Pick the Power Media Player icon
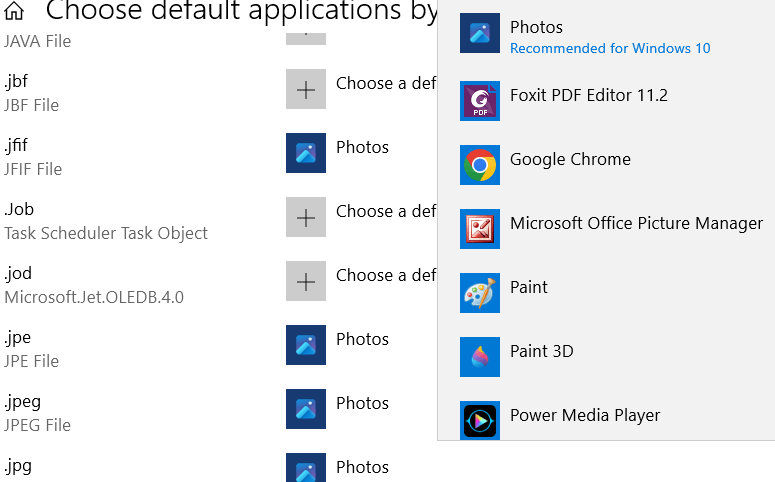The image size is (775, 482). pyautogui.click(x=479, y=420)
